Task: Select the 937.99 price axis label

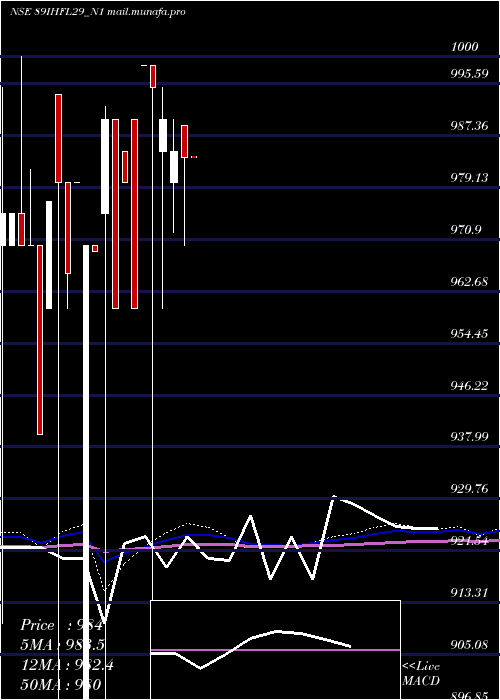Action: (469, 437)
